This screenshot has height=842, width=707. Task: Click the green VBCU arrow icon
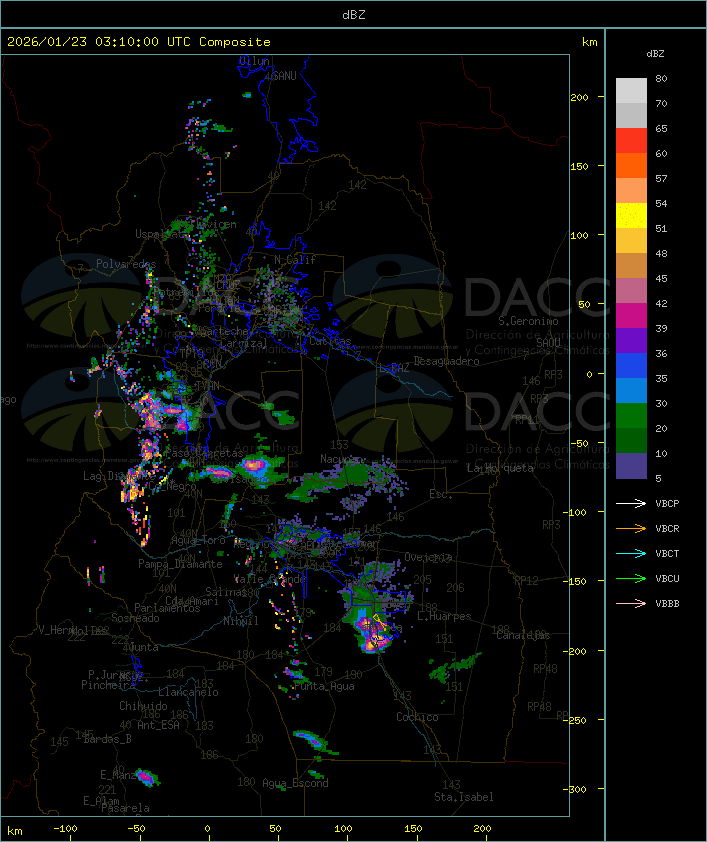(x=631, y=578)
